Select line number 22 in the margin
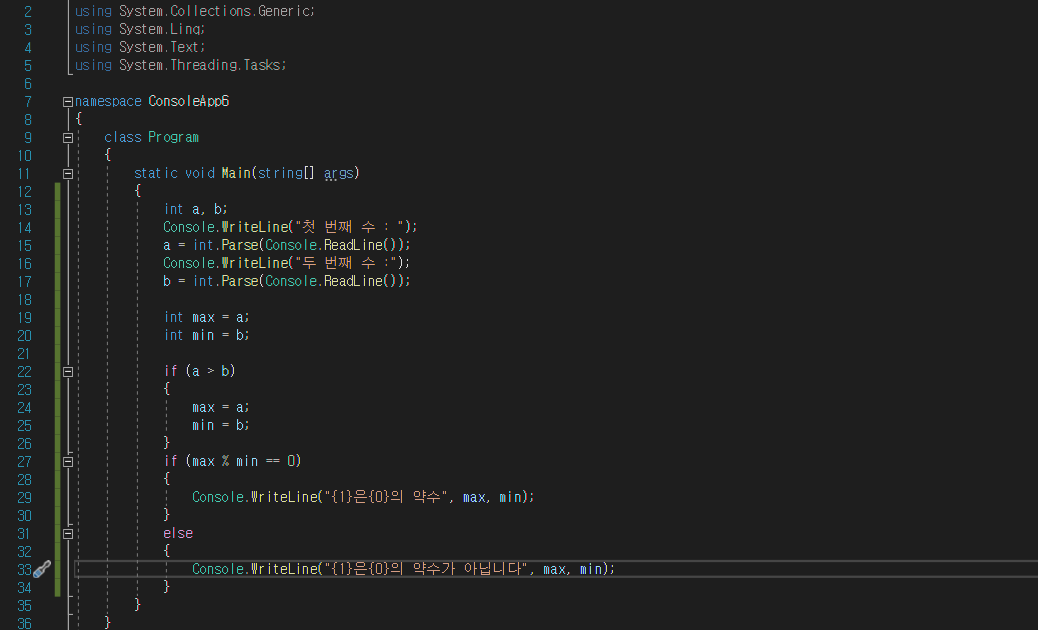This screenshot has width=1038, height=630. pos(24,372)
